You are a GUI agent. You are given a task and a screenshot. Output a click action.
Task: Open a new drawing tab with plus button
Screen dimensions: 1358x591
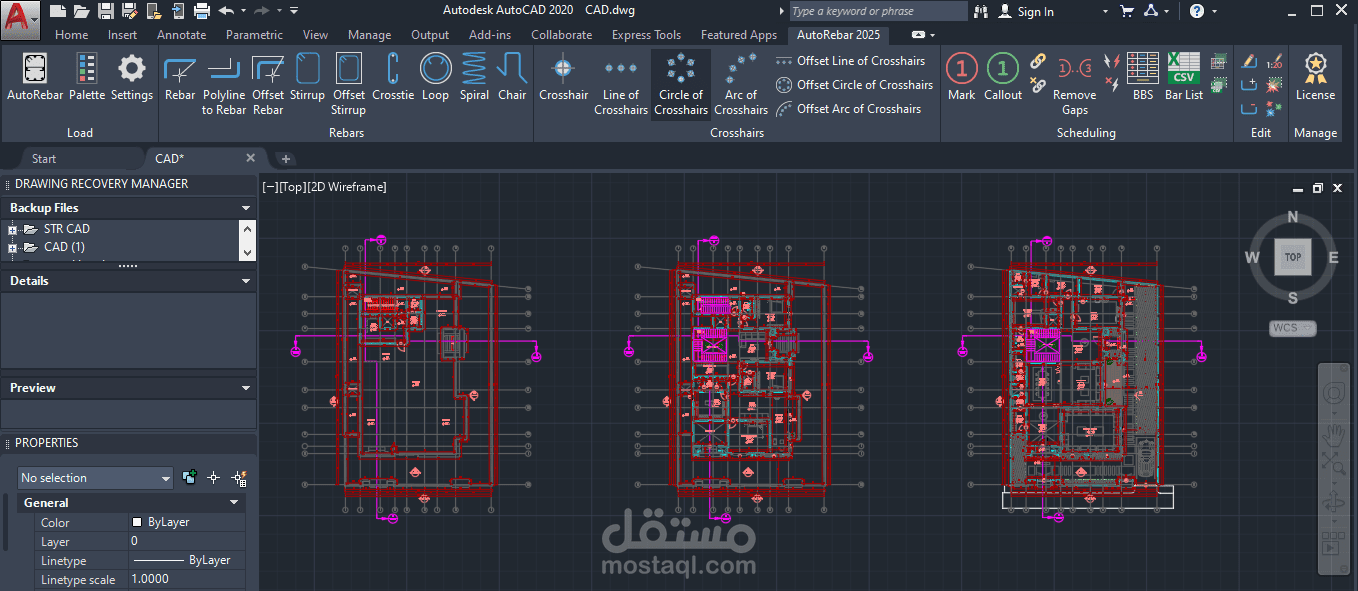point(285,159)
